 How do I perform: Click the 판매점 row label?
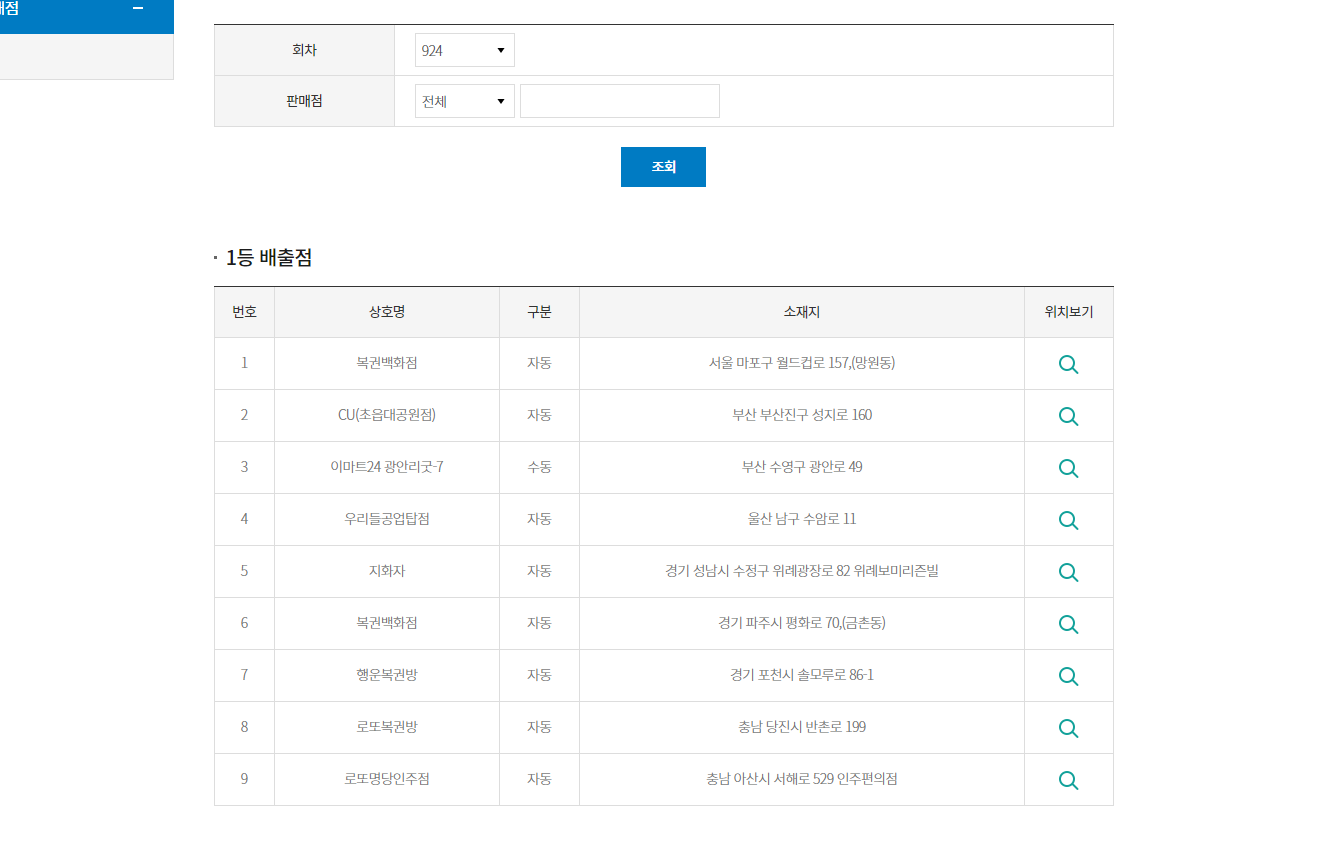click(x=304, y=101)
